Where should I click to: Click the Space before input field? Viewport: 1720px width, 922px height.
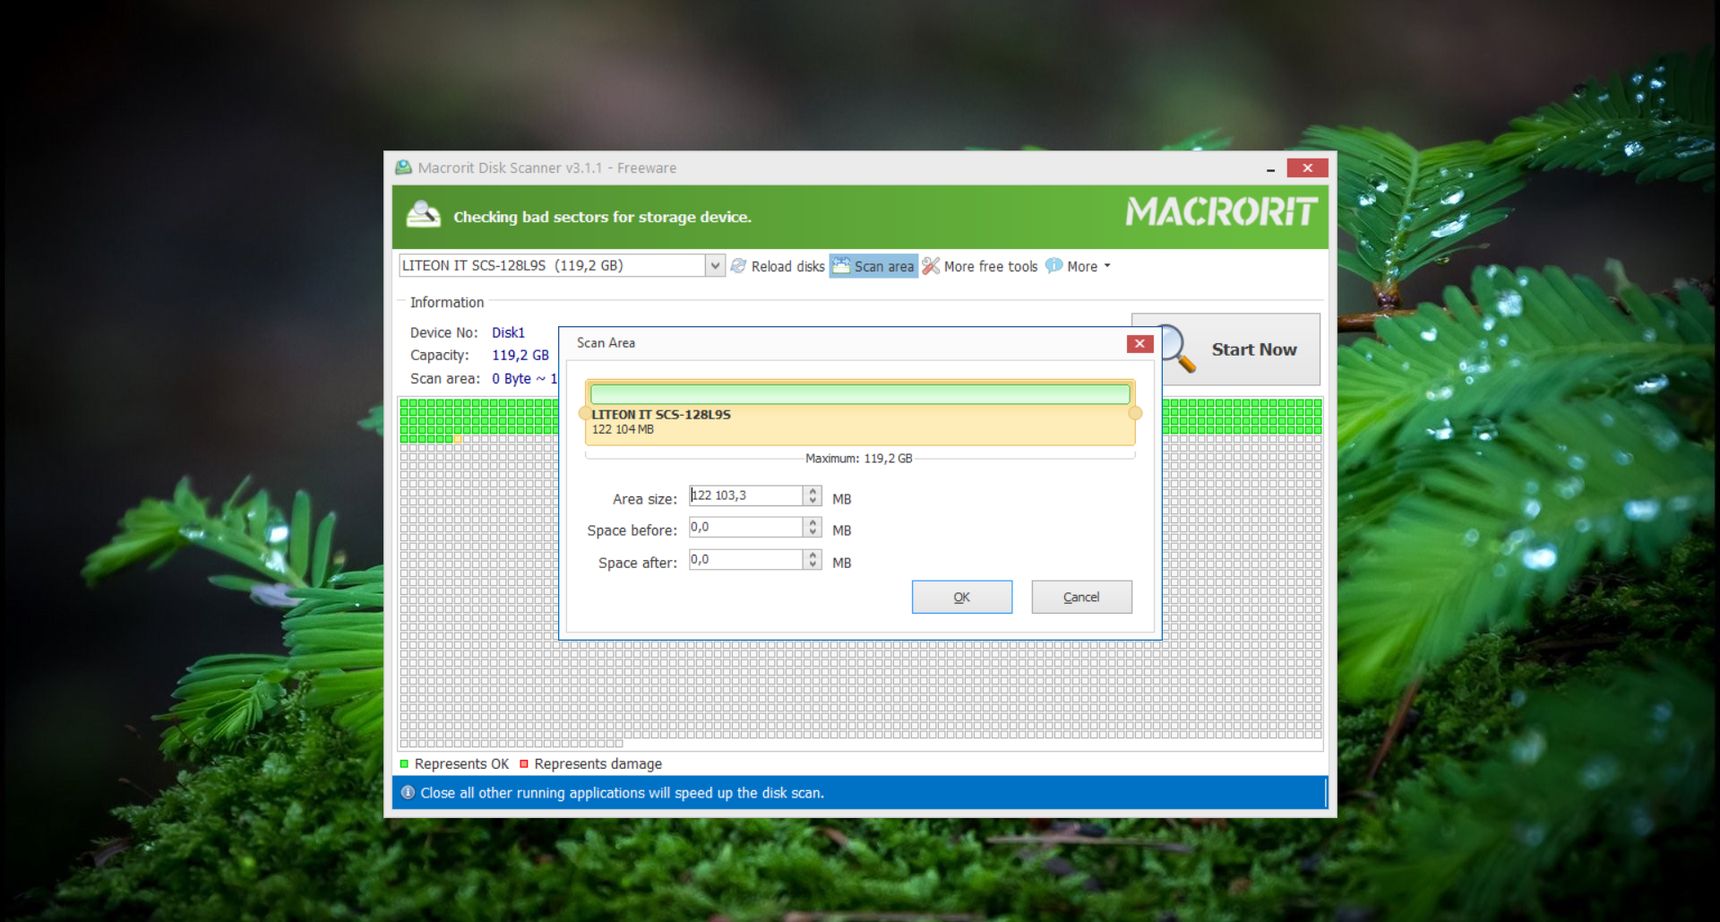[746, 528]
